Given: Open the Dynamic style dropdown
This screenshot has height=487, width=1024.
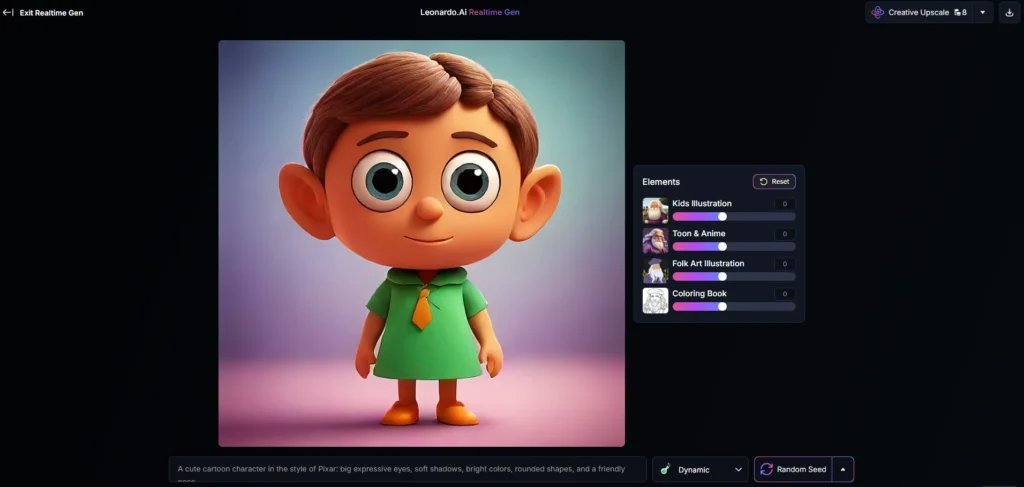Looking at the screenshot, I should tap(700, 469).
